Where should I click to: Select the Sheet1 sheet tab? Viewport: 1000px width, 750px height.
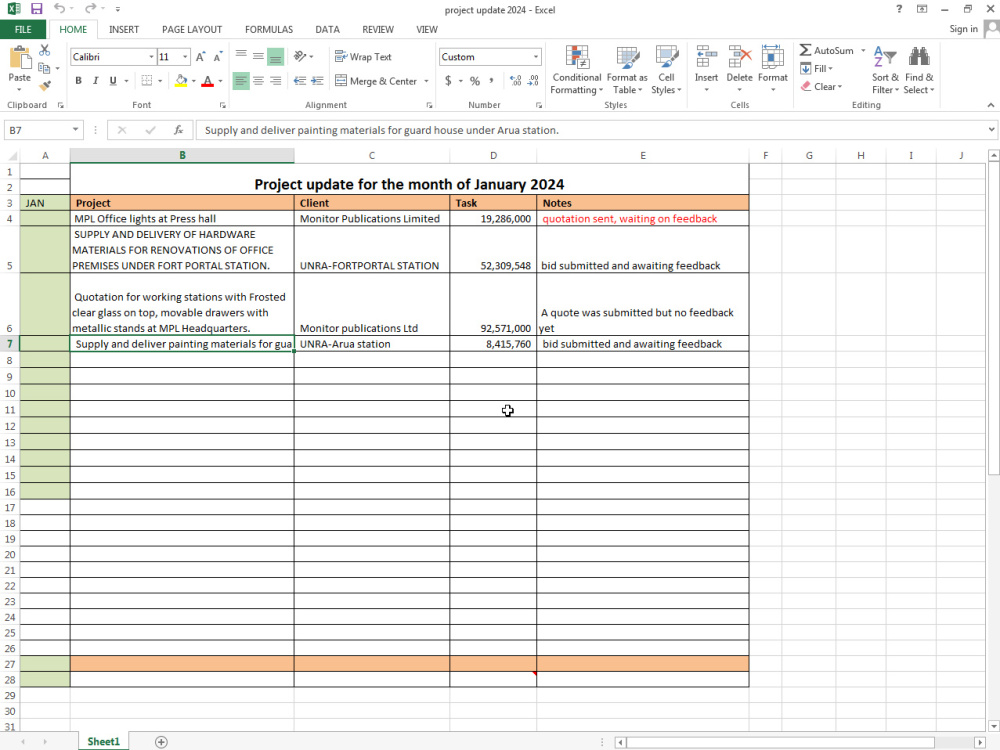(103, 742)
